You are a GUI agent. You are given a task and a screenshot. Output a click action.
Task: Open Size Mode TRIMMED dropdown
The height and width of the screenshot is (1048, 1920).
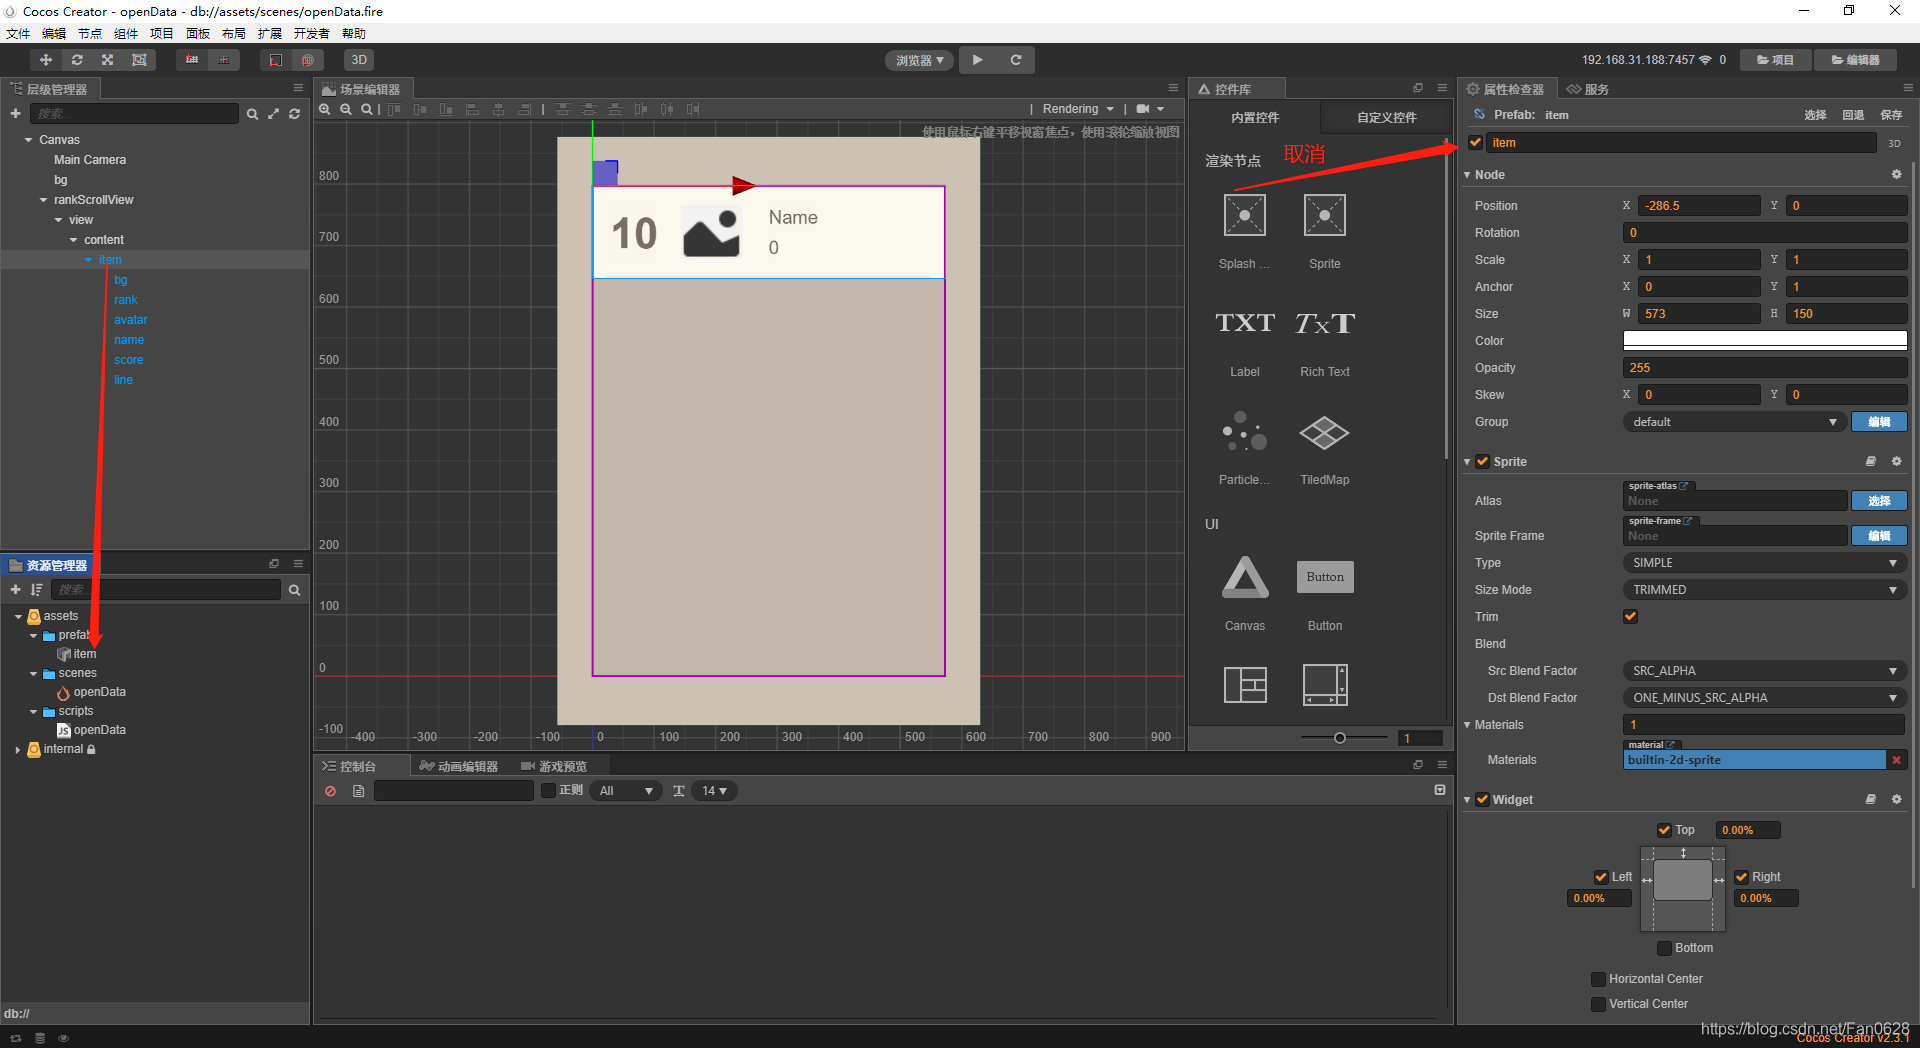coord(1765,590)
